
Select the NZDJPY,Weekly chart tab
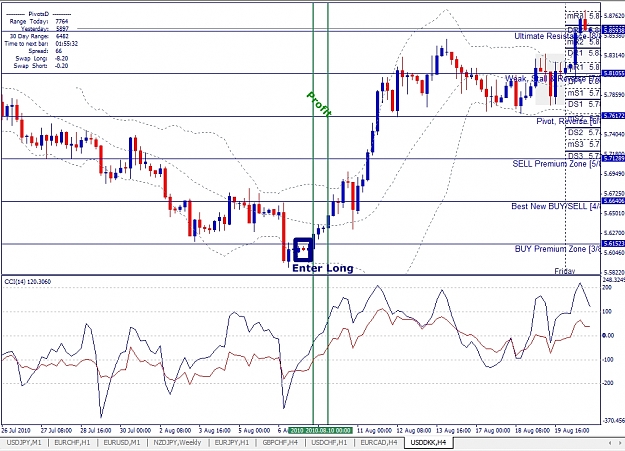coord(177,443)
